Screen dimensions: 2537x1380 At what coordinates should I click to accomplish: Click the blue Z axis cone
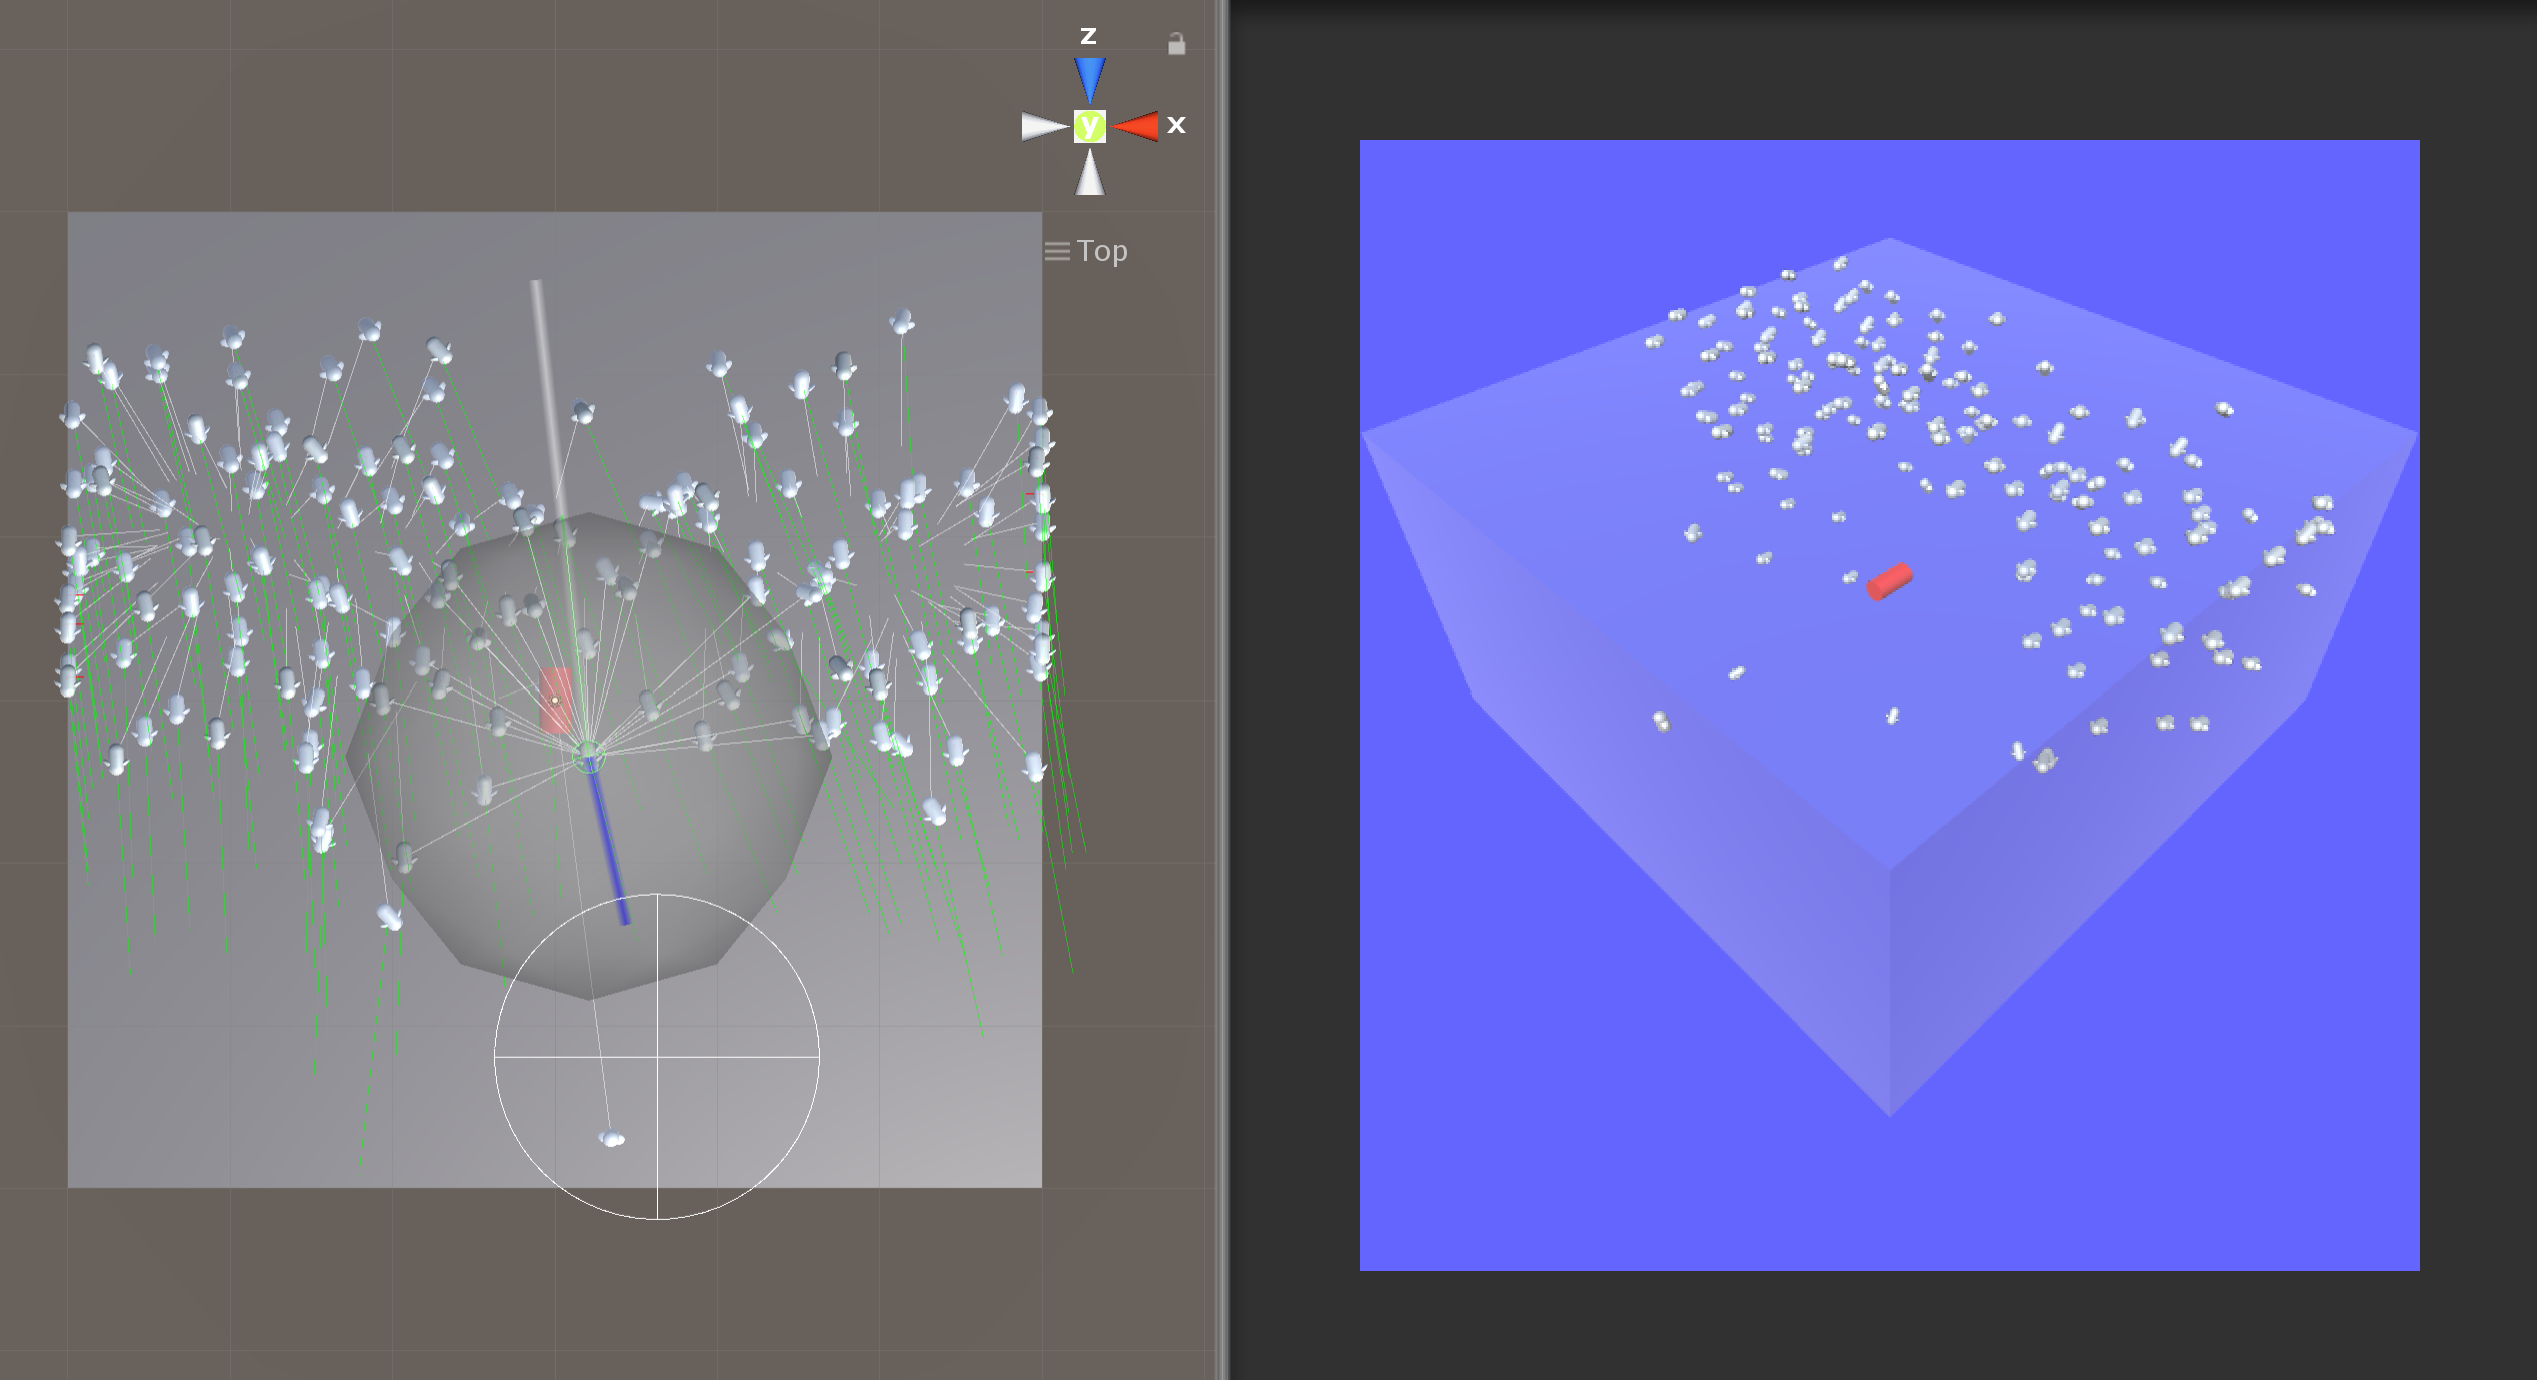pyautogui.click(x=1089, y=78)
